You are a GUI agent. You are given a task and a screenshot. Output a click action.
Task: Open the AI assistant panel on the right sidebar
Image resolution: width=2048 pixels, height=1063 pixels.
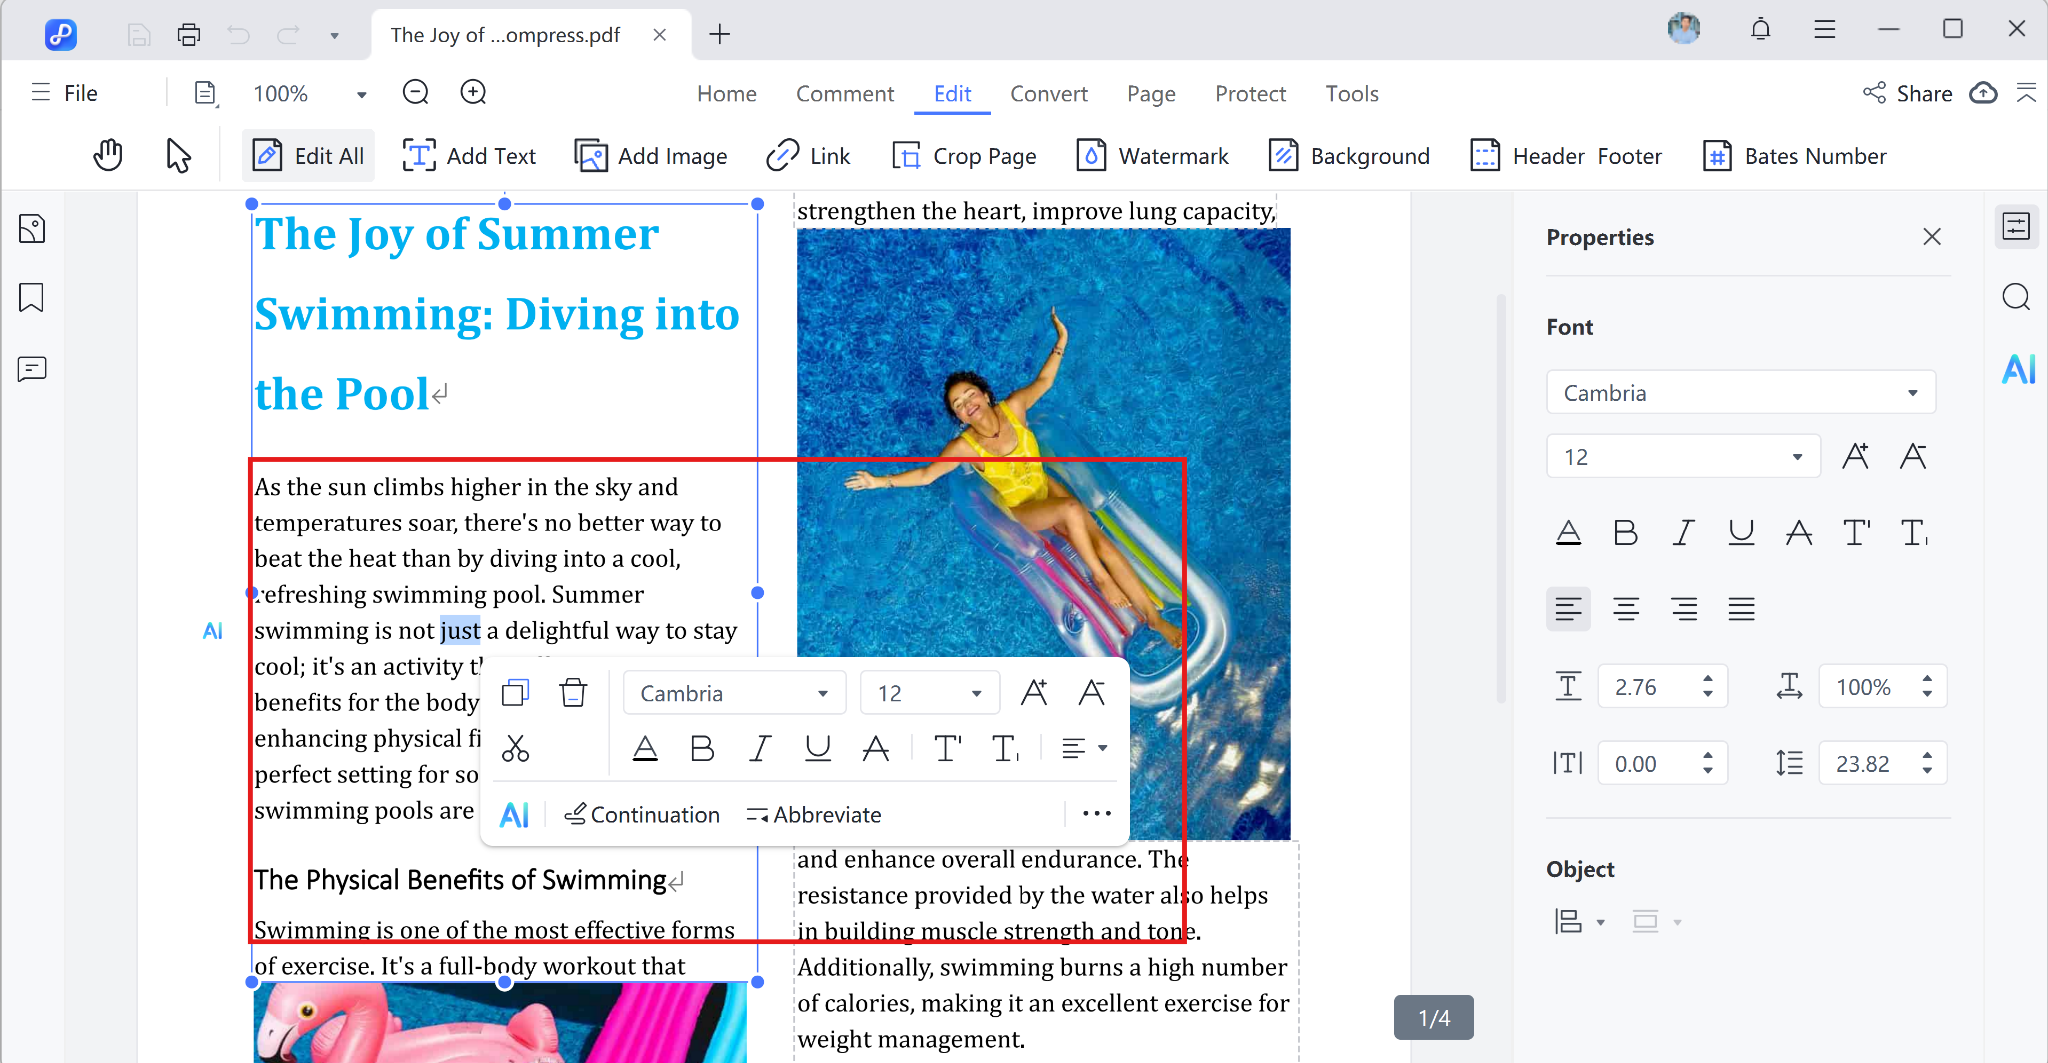click(2018, 368)
